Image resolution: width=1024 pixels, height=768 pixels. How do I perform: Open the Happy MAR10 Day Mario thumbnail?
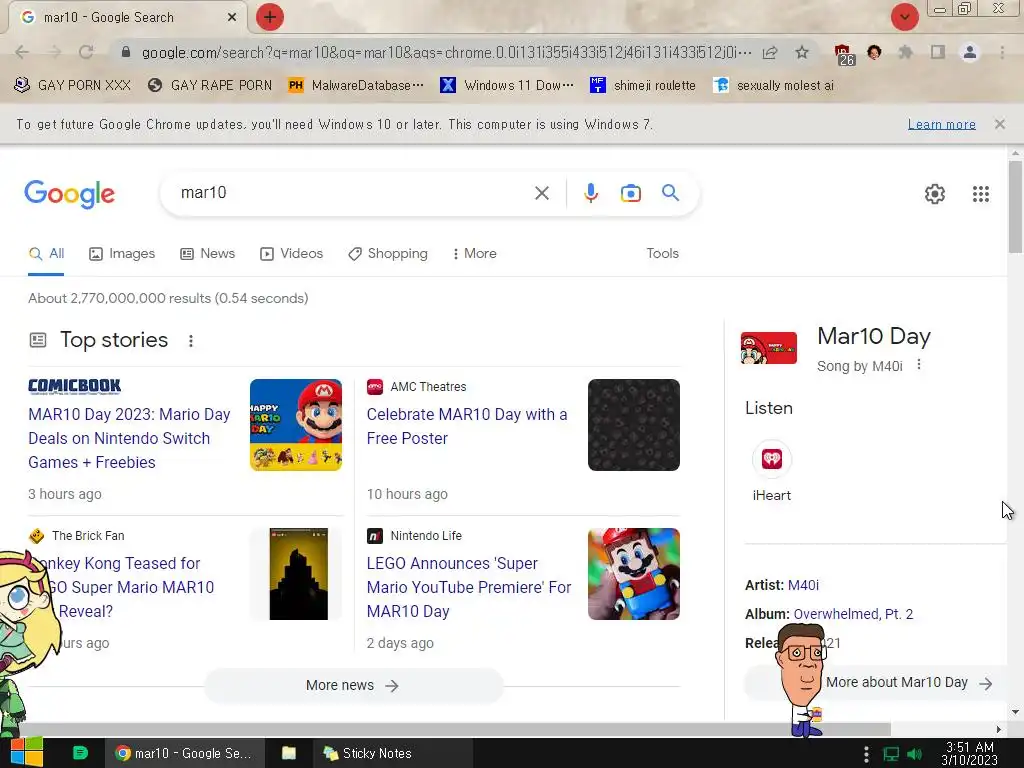coord(296,425)
